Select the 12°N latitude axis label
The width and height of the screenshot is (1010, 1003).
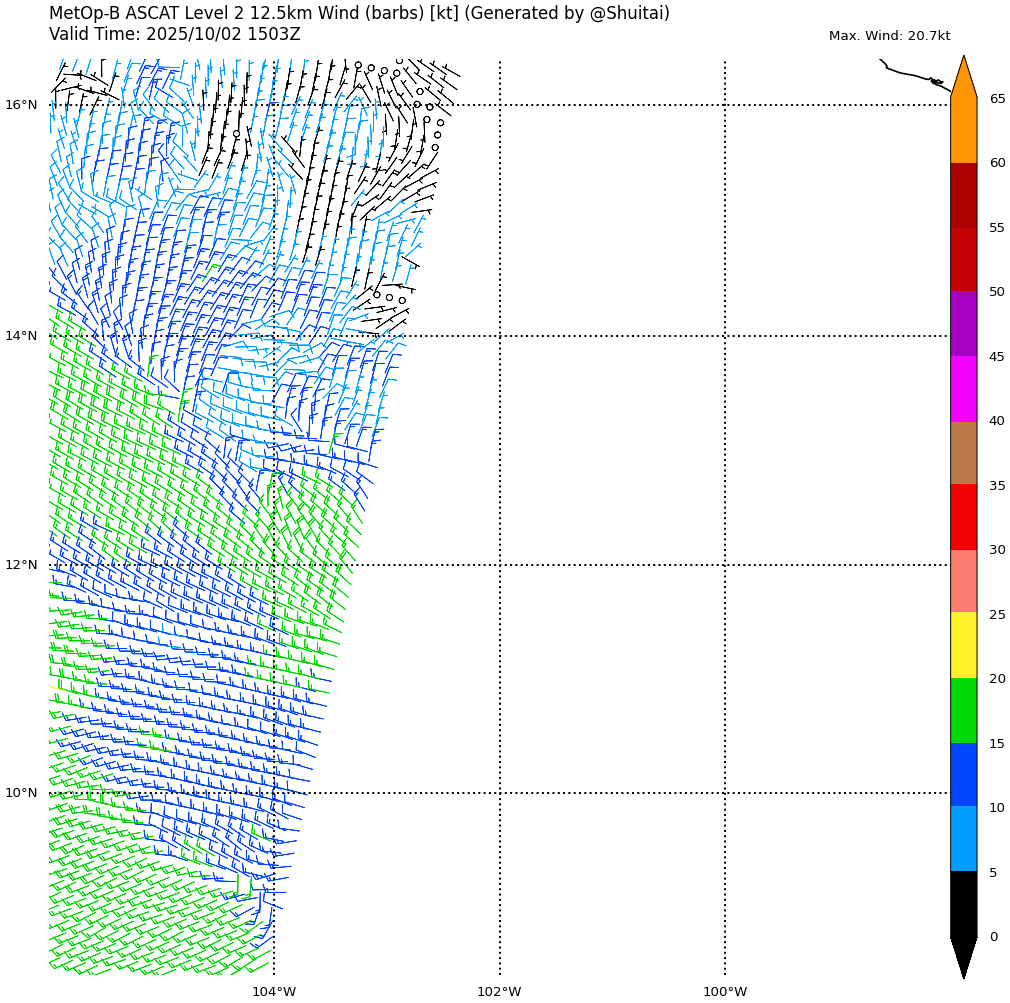21,565
